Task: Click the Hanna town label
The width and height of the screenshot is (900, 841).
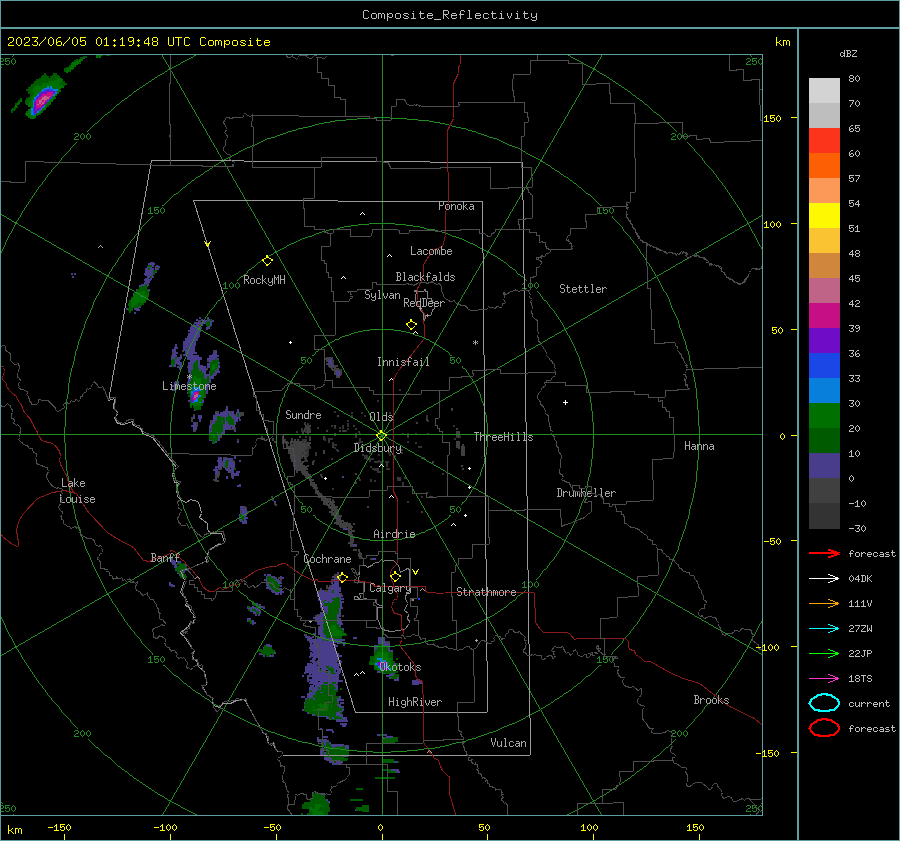Action: (x=699, y=446)
